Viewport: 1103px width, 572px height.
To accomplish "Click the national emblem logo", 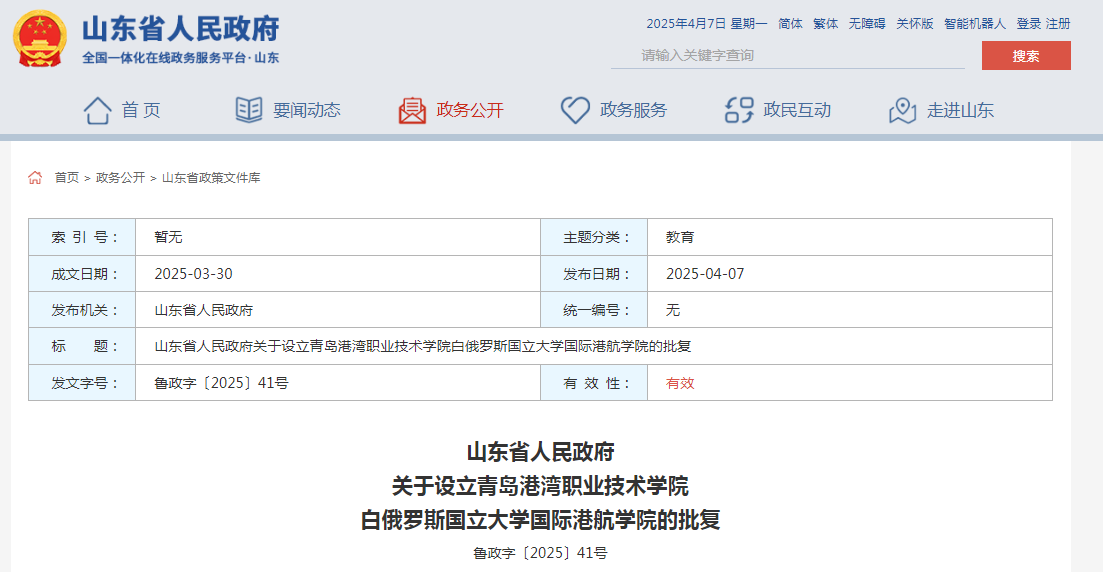I will (x=40, y=39).
